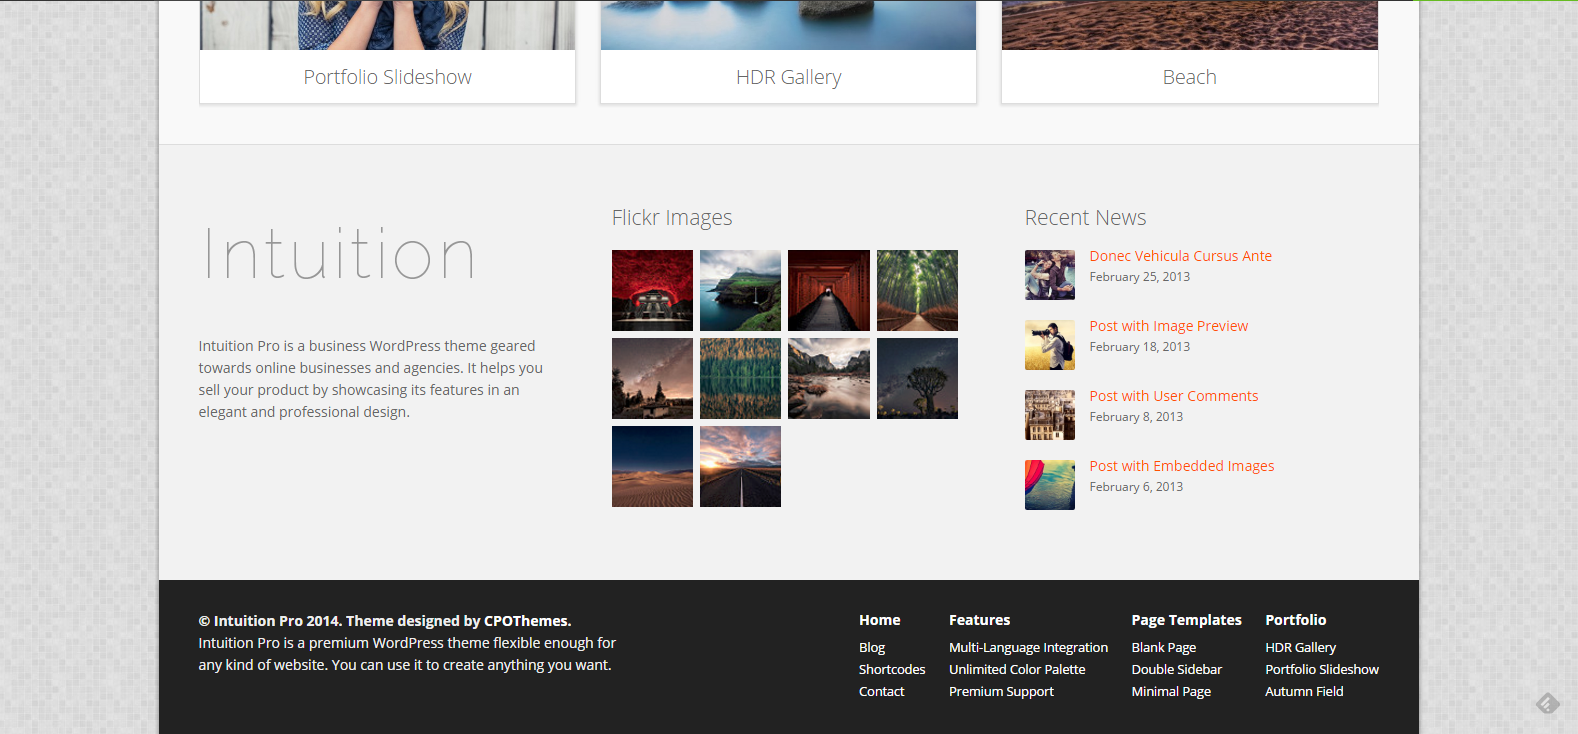This screenshot has height=734, width=1578.
Task: Open the bamboo forest path Flickr thumbnail
Action: tap(917, 290)
